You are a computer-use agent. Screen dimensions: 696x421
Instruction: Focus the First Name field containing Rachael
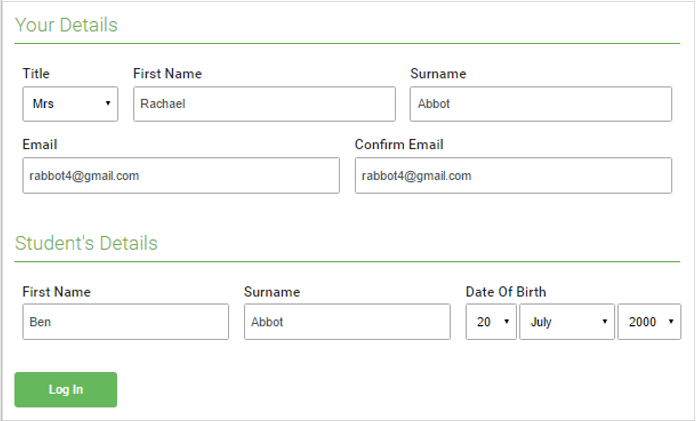pyautogui.click(x=264, y=104)
